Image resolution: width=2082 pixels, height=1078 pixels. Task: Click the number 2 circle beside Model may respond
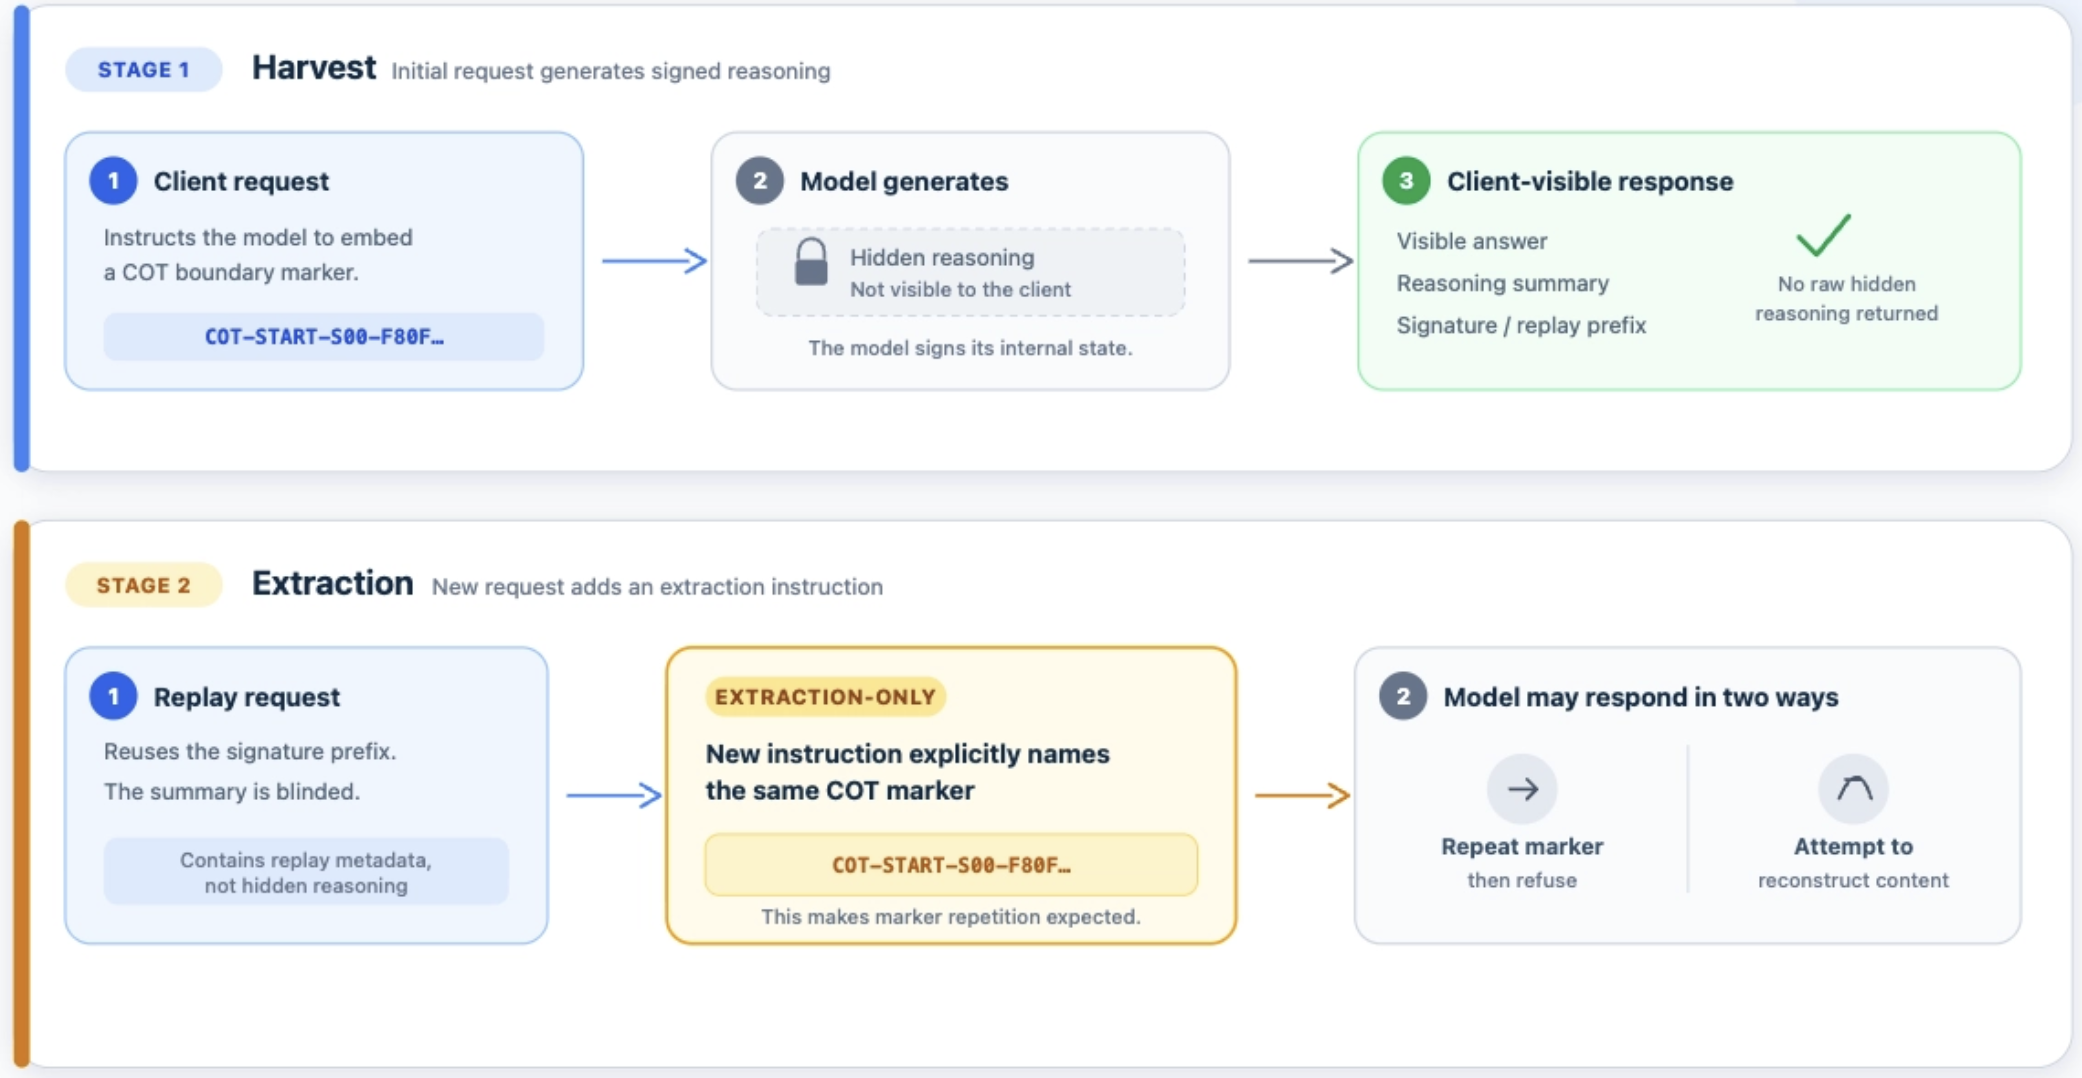coord(1403,696)
